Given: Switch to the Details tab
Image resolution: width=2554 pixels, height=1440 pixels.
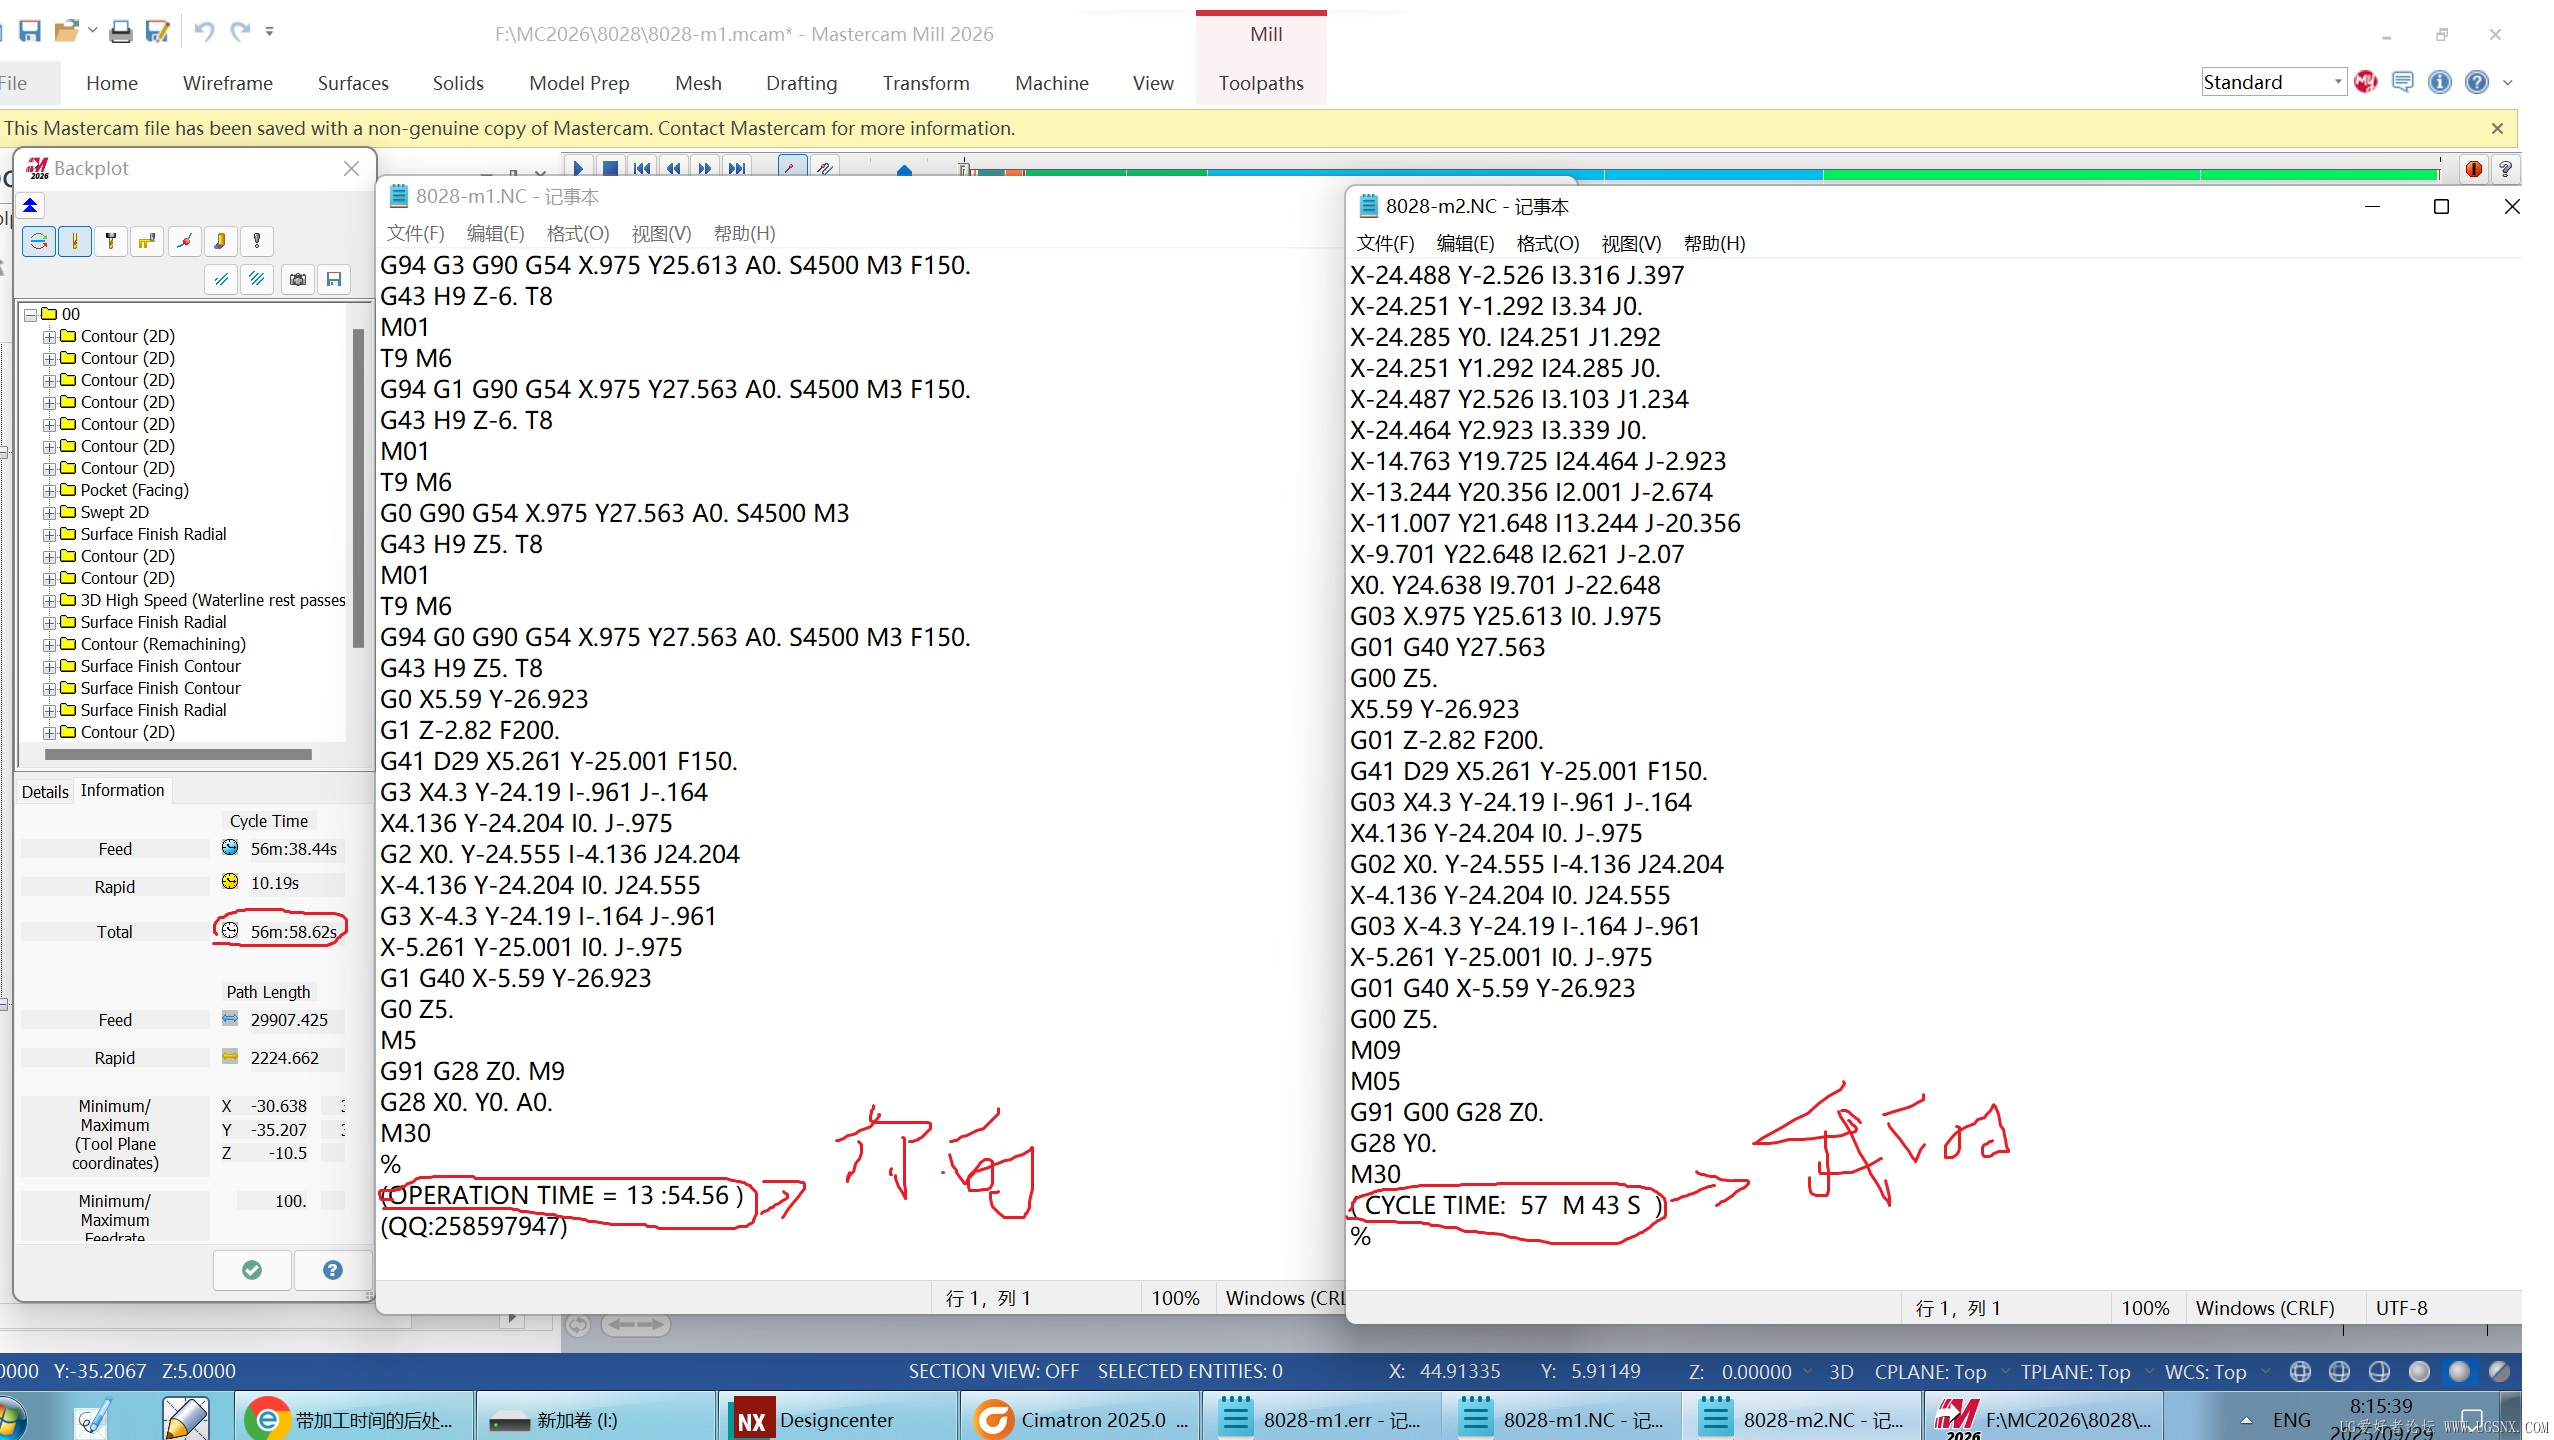Looking at the screenshot, I should pos(45,791).
